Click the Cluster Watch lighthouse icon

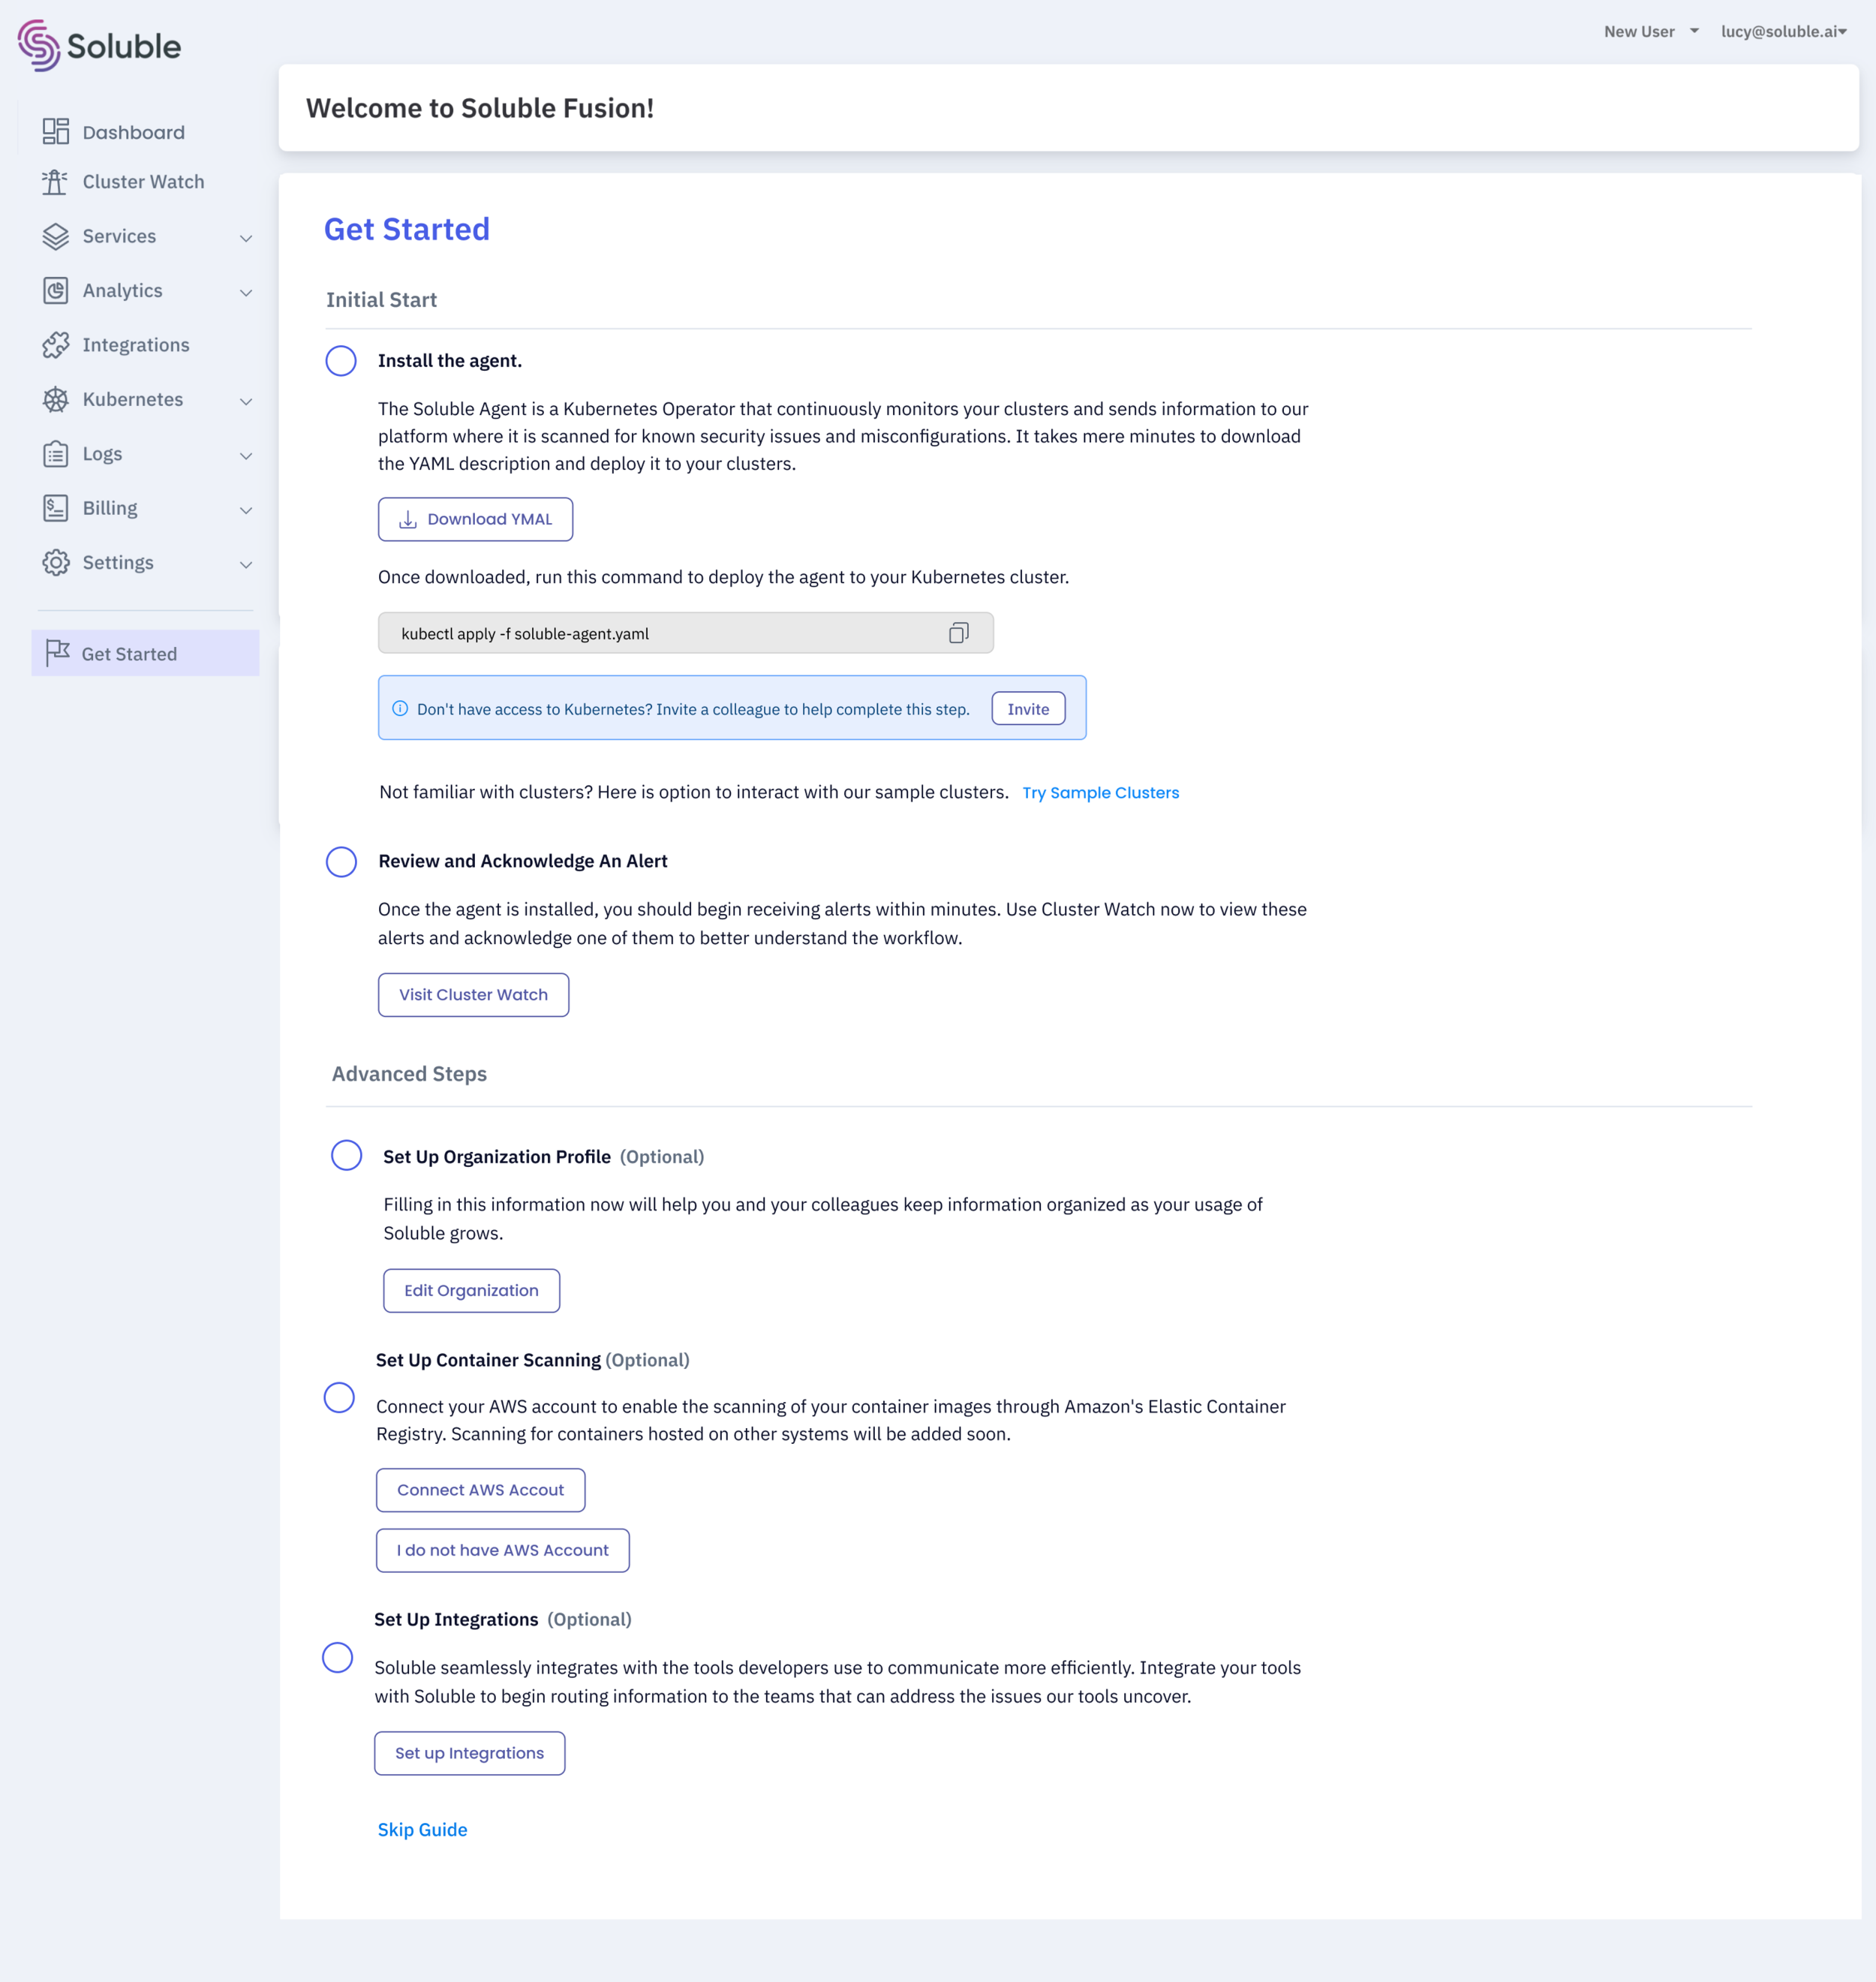[55, 182]
